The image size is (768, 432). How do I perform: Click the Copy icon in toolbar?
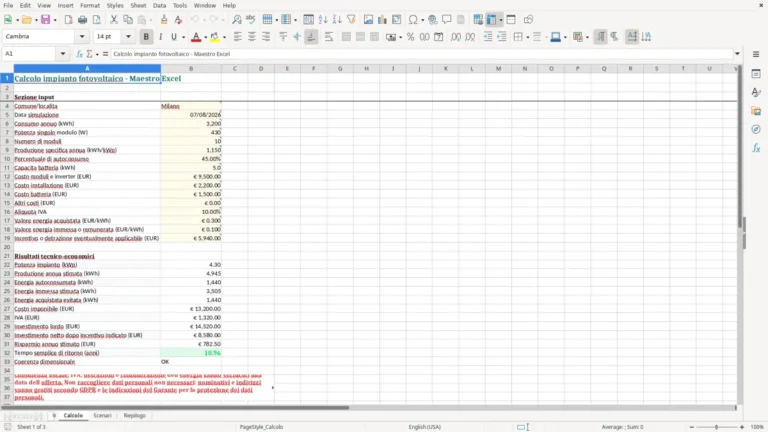click(x=128, y=20)
